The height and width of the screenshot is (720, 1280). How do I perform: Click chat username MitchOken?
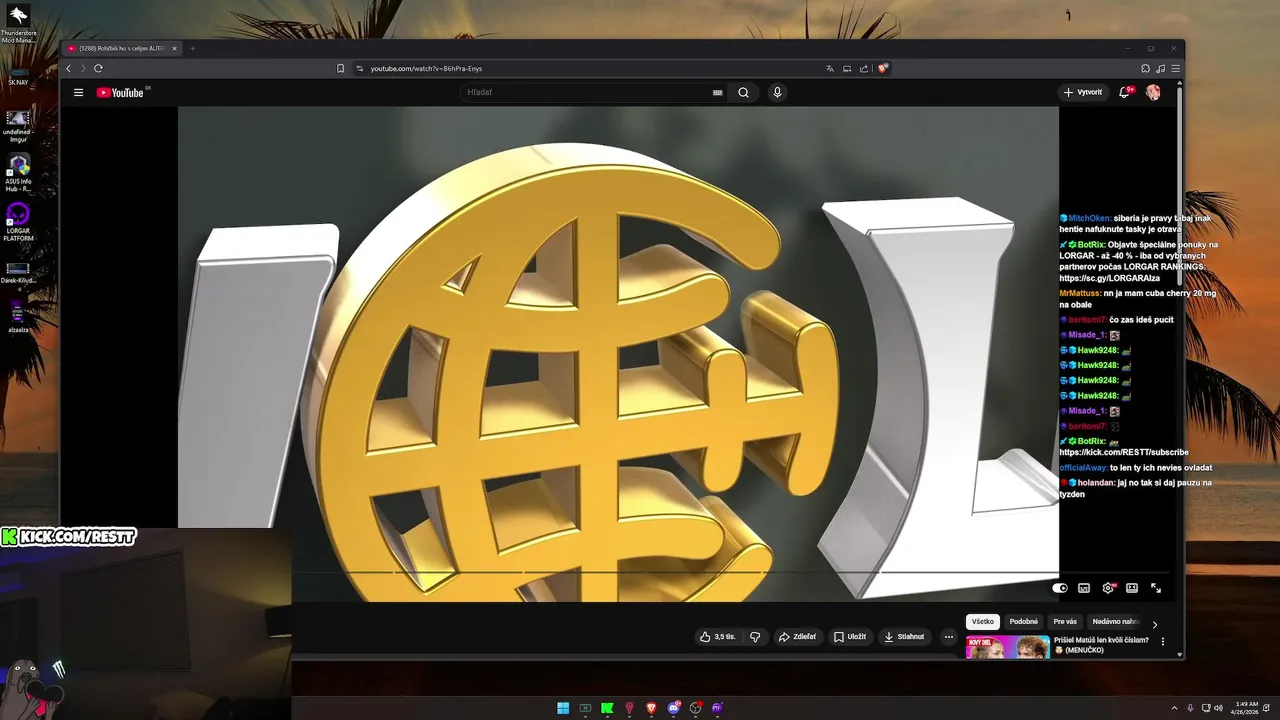tap(1090, 217)
